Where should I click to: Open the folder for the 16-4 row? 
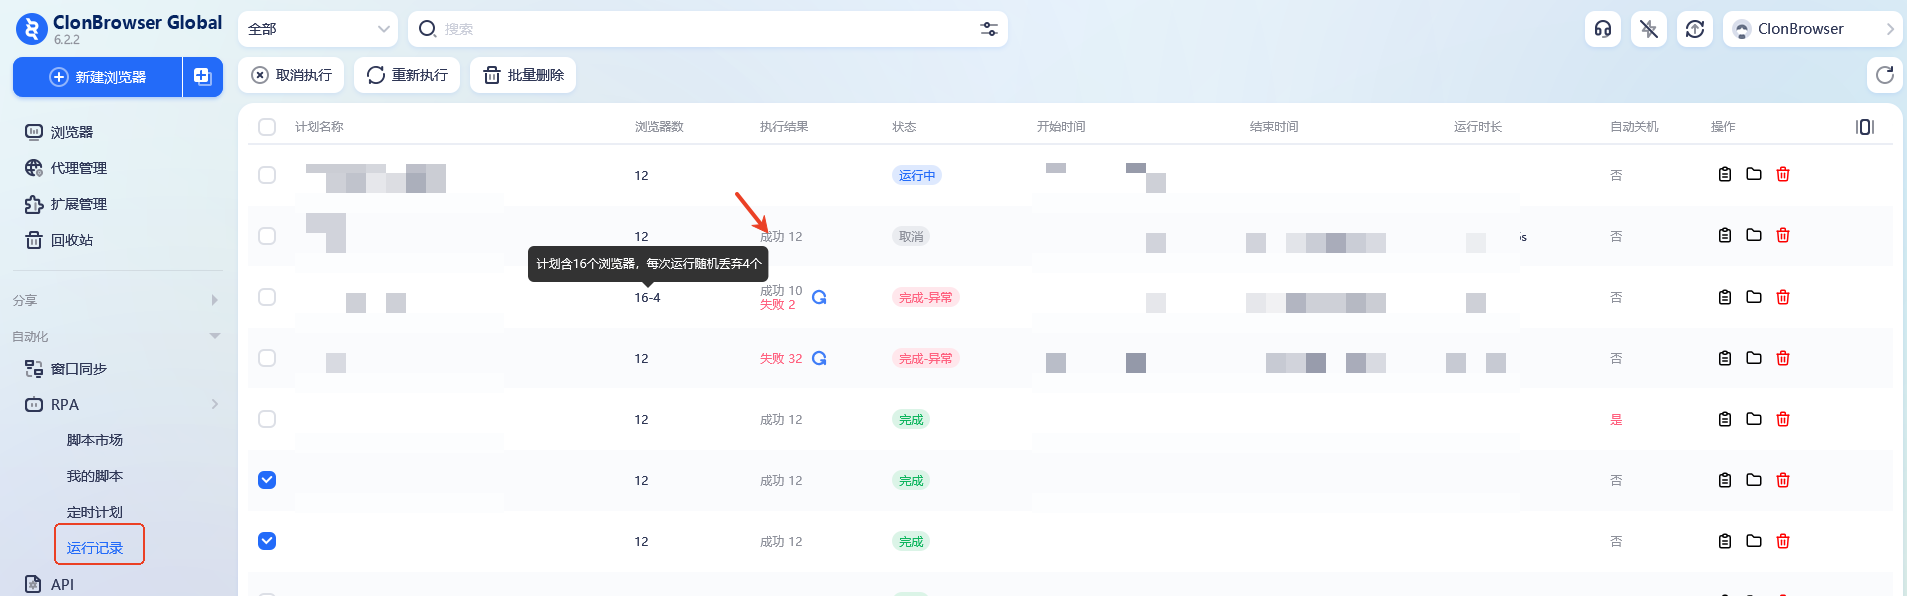tap(1753, 296)
